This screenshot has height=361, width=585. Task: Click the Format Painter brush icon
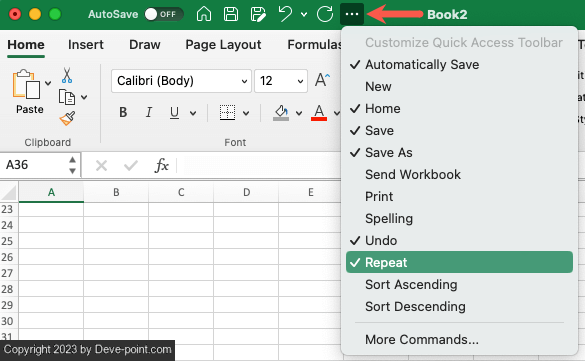[x=67, y=119]
